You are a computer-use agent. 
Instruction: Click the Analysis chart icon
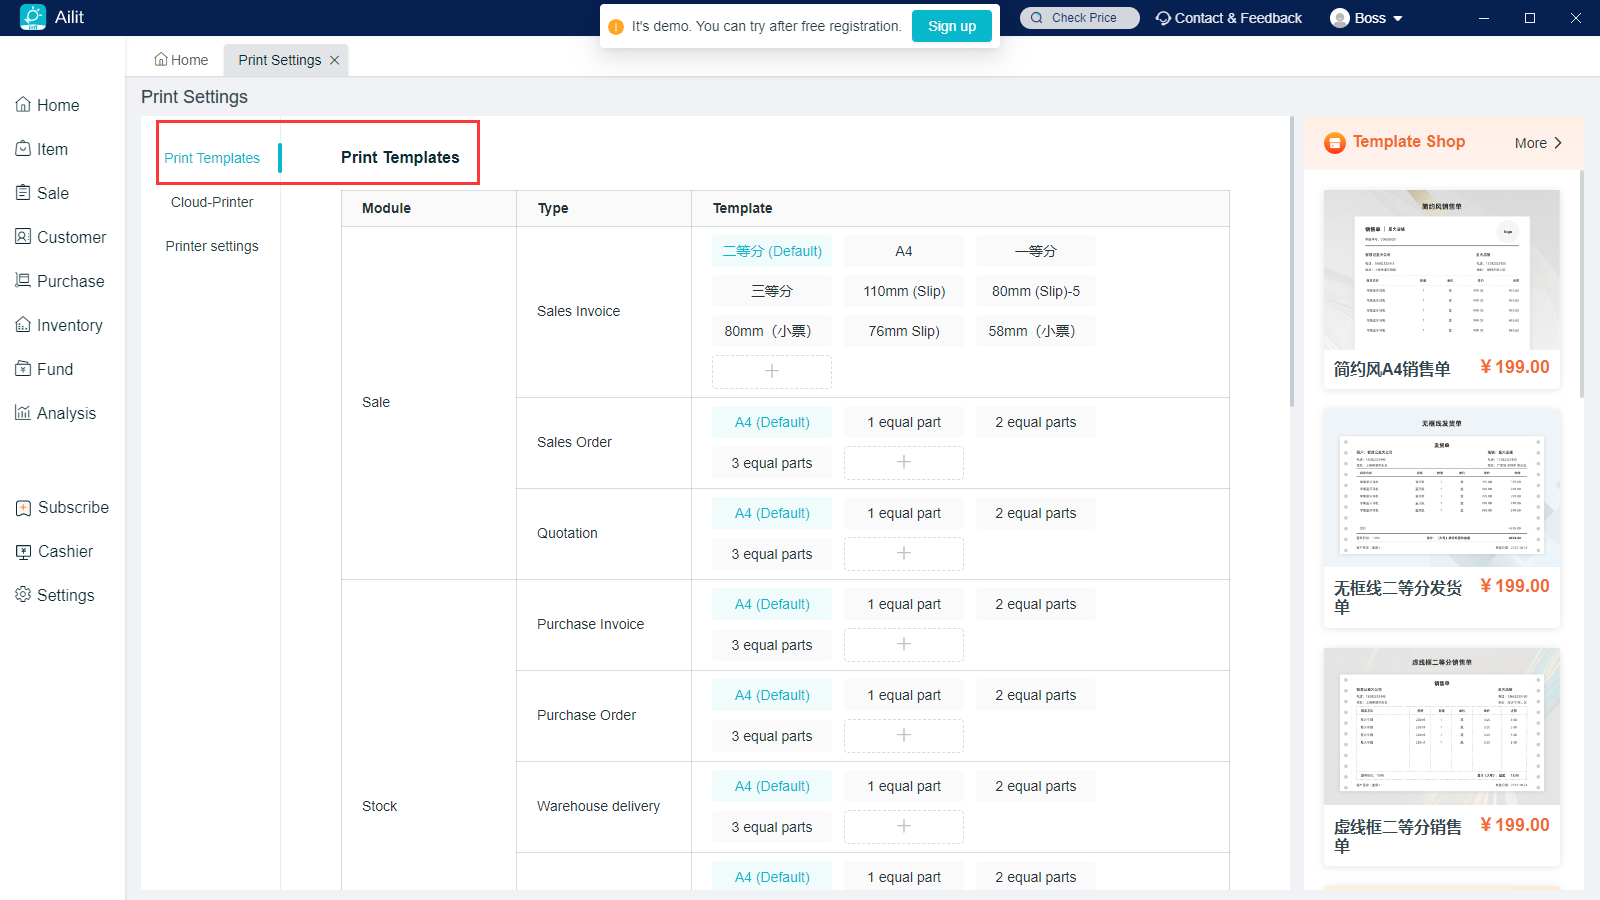click(x=23, y=413)
